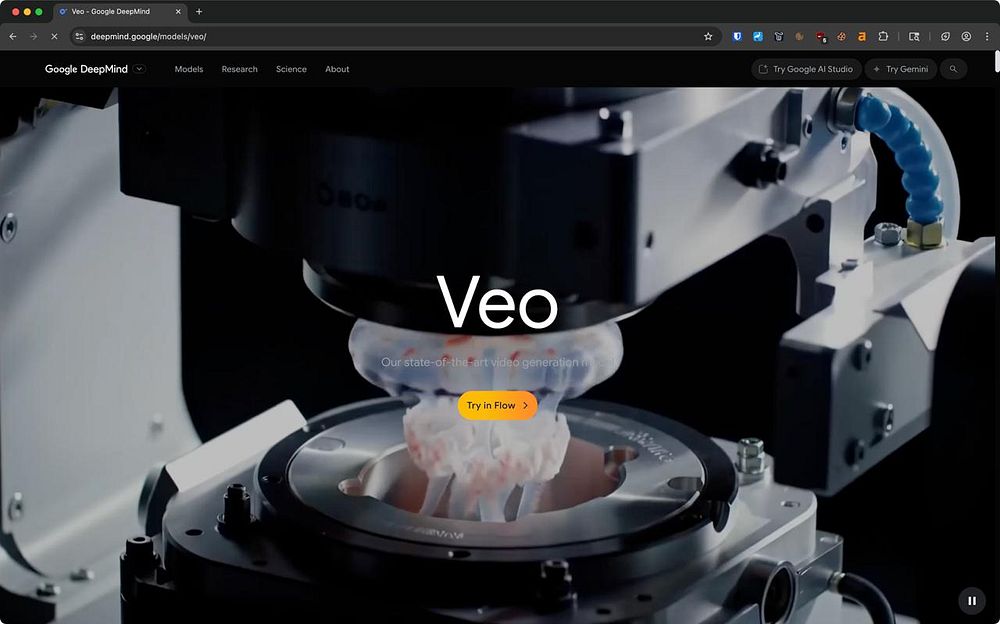
Task: Open the tab search media icon
Action: 914,36
